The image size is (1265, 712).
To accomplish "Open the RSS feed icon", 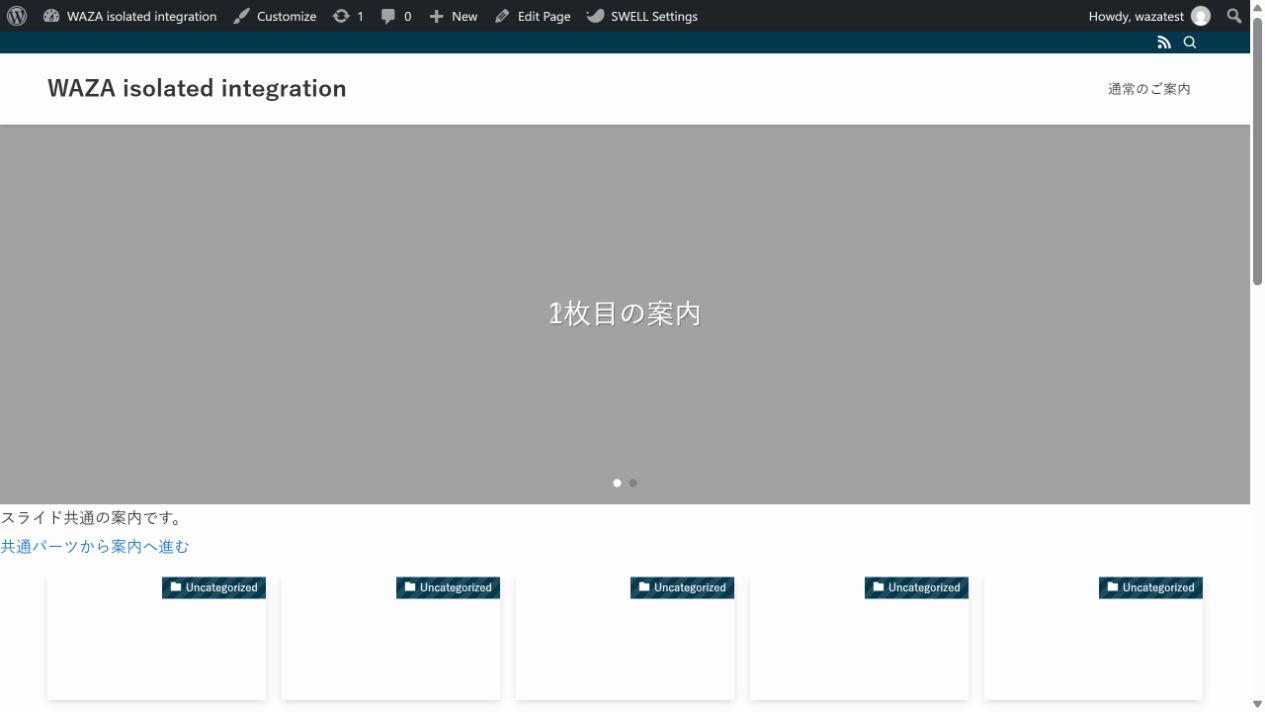I will pyautogui.click(x=1164, y=42).
